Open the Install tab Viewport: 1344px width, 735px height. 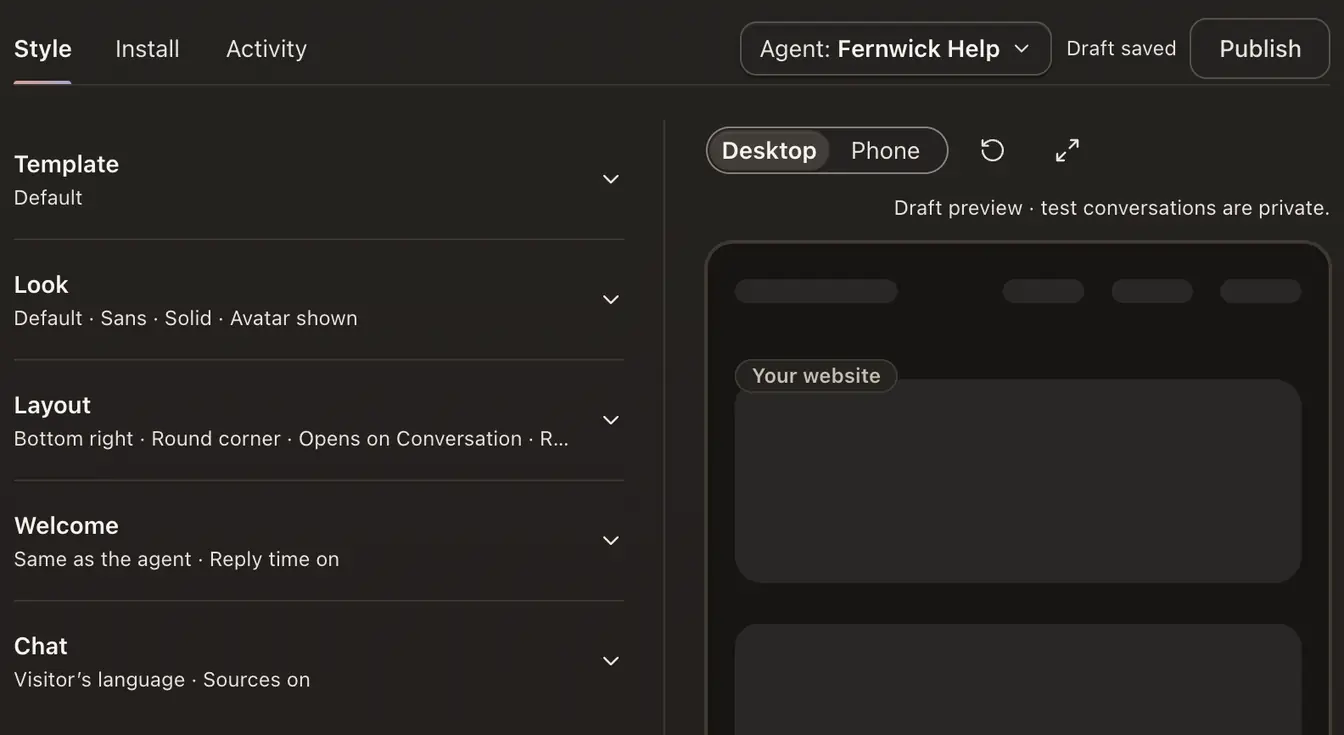point(147,49)
